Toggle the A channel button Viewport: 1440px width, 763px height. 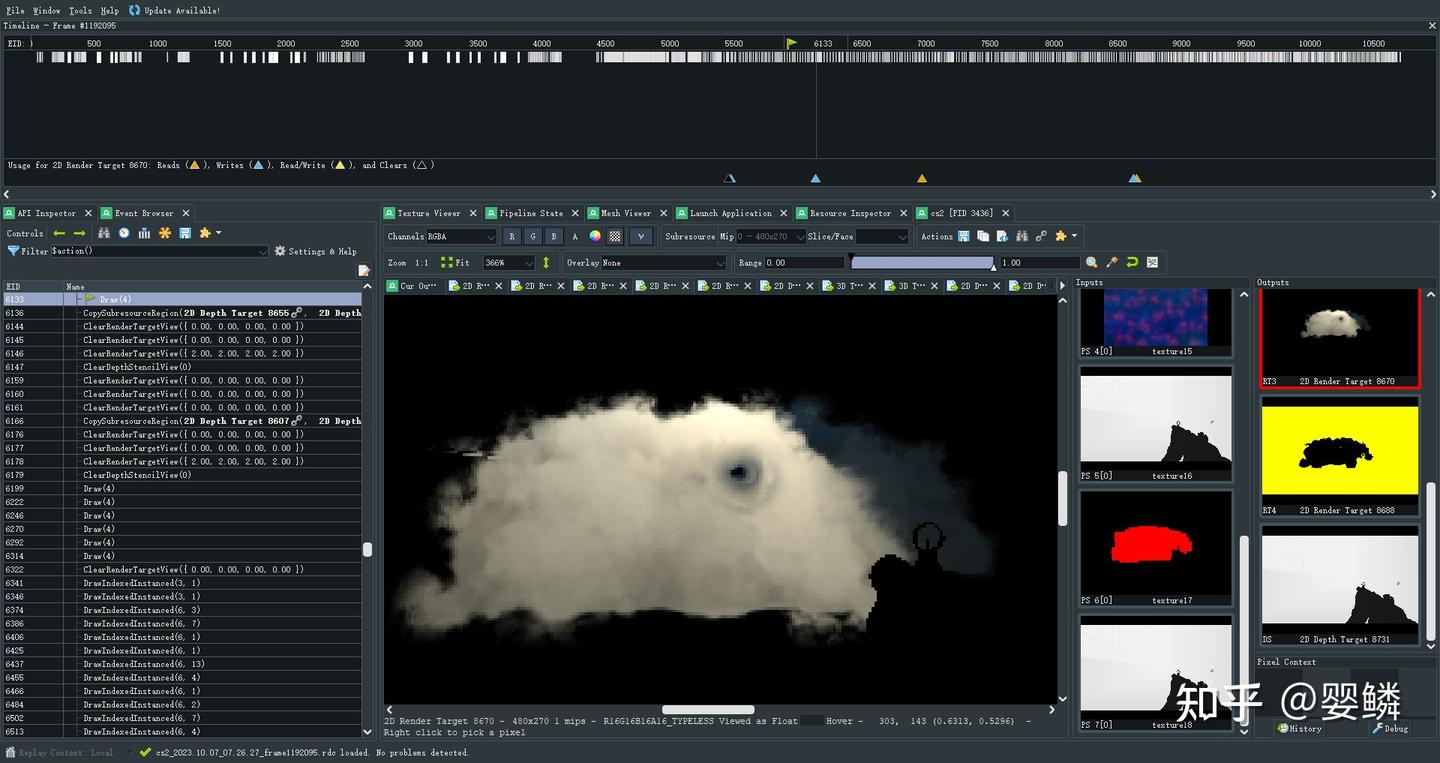point(575,237)
